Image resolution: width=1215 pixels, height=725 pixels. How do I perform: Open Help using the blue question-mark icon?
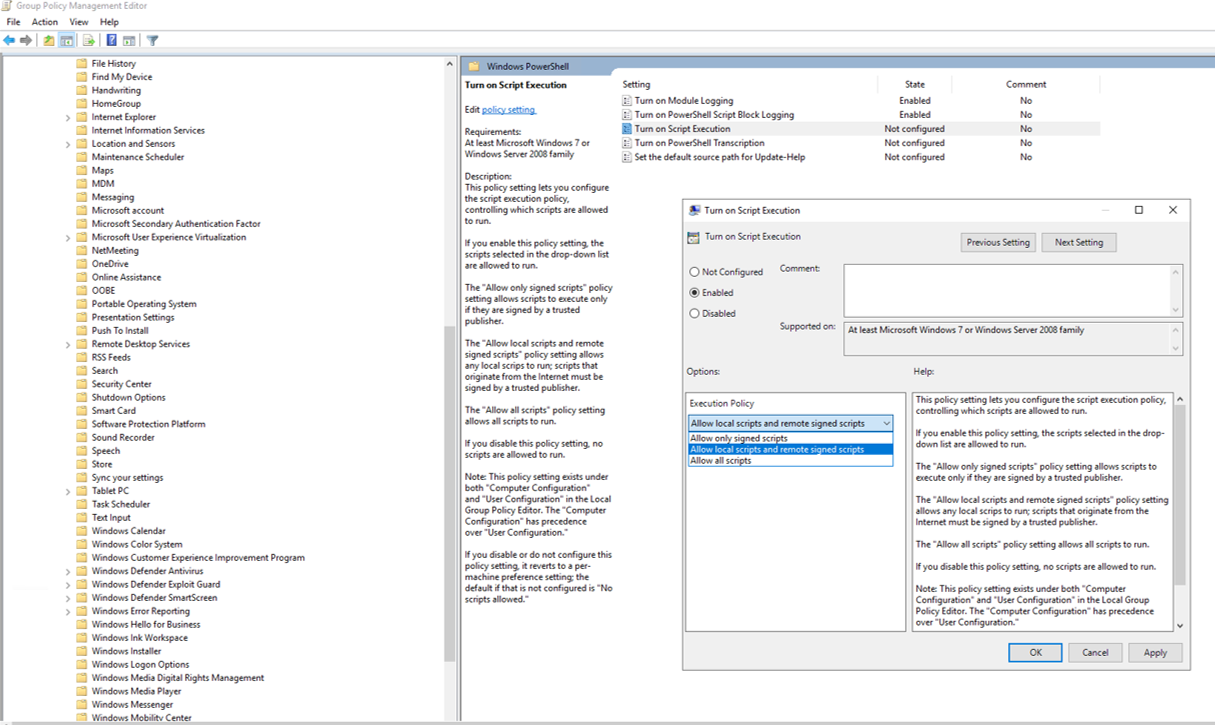pyautogui.click(x=112, y=41)
